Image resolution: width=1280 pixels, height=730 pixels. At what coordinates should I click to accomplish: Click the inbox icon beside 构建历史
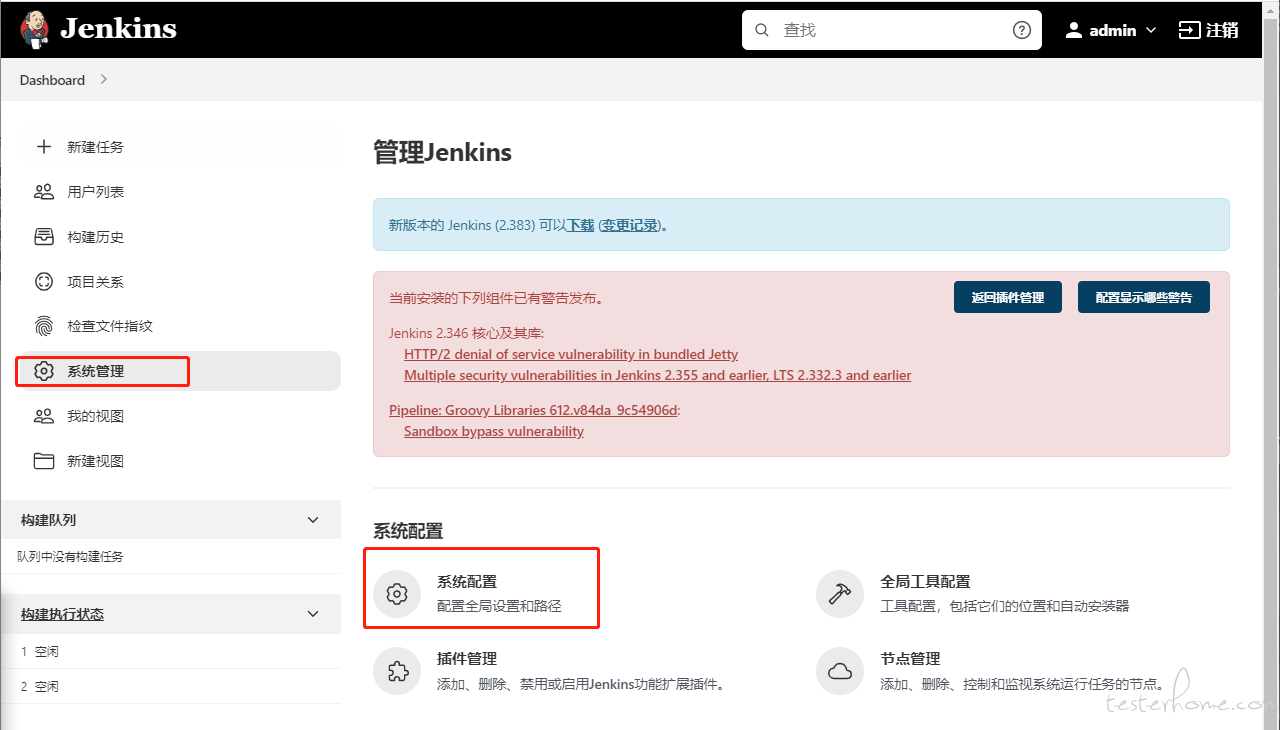pos(44,237)
